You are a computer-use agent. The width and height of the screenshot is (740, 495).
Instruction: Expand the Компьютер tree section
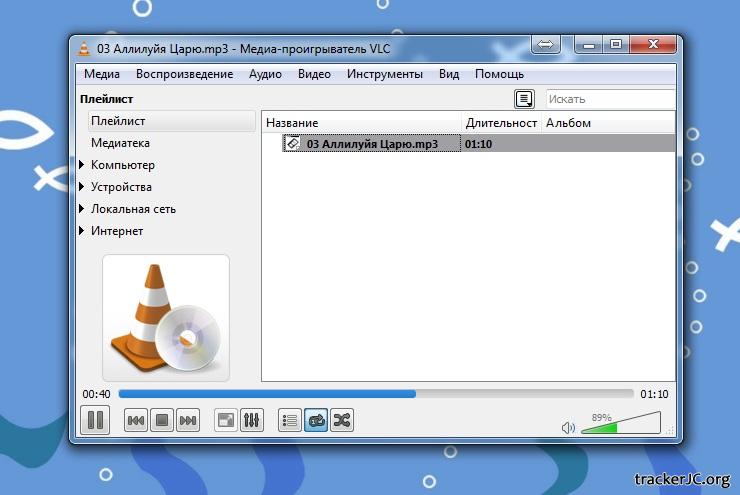tap(81, 165)
